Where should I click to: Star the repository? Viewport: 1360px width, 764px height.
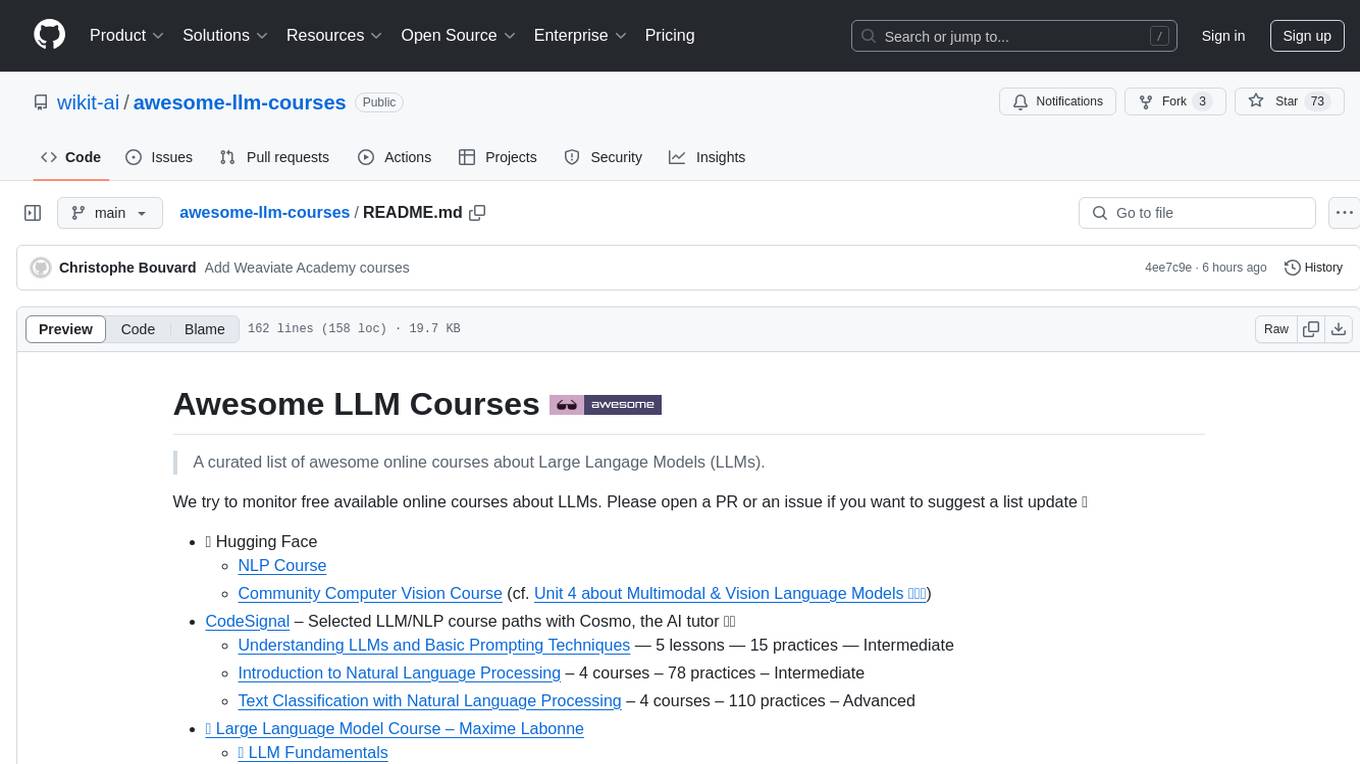click(1287, 102)
